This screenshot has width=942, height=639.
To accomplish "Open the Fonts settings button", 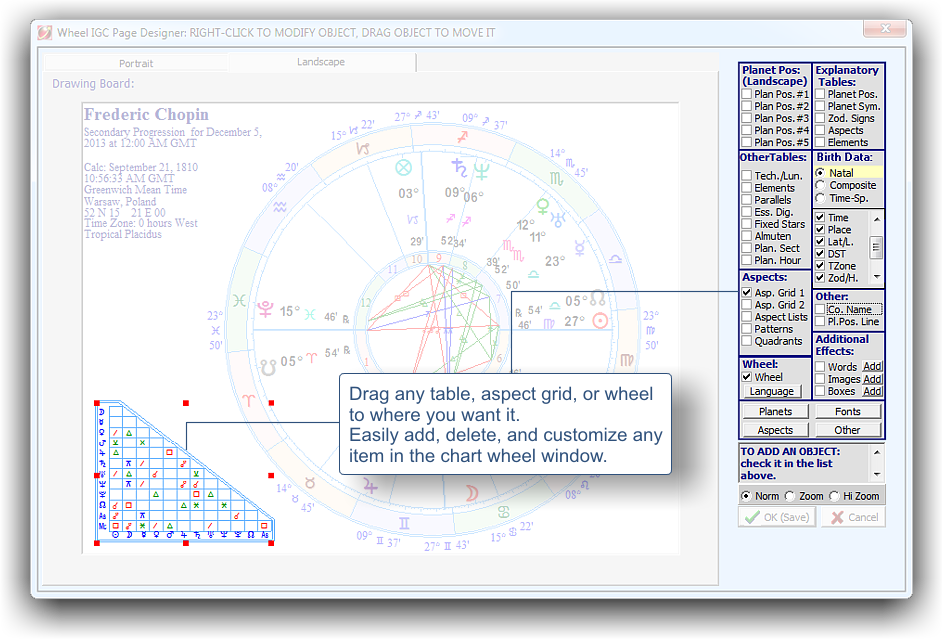I will [848, 411].
